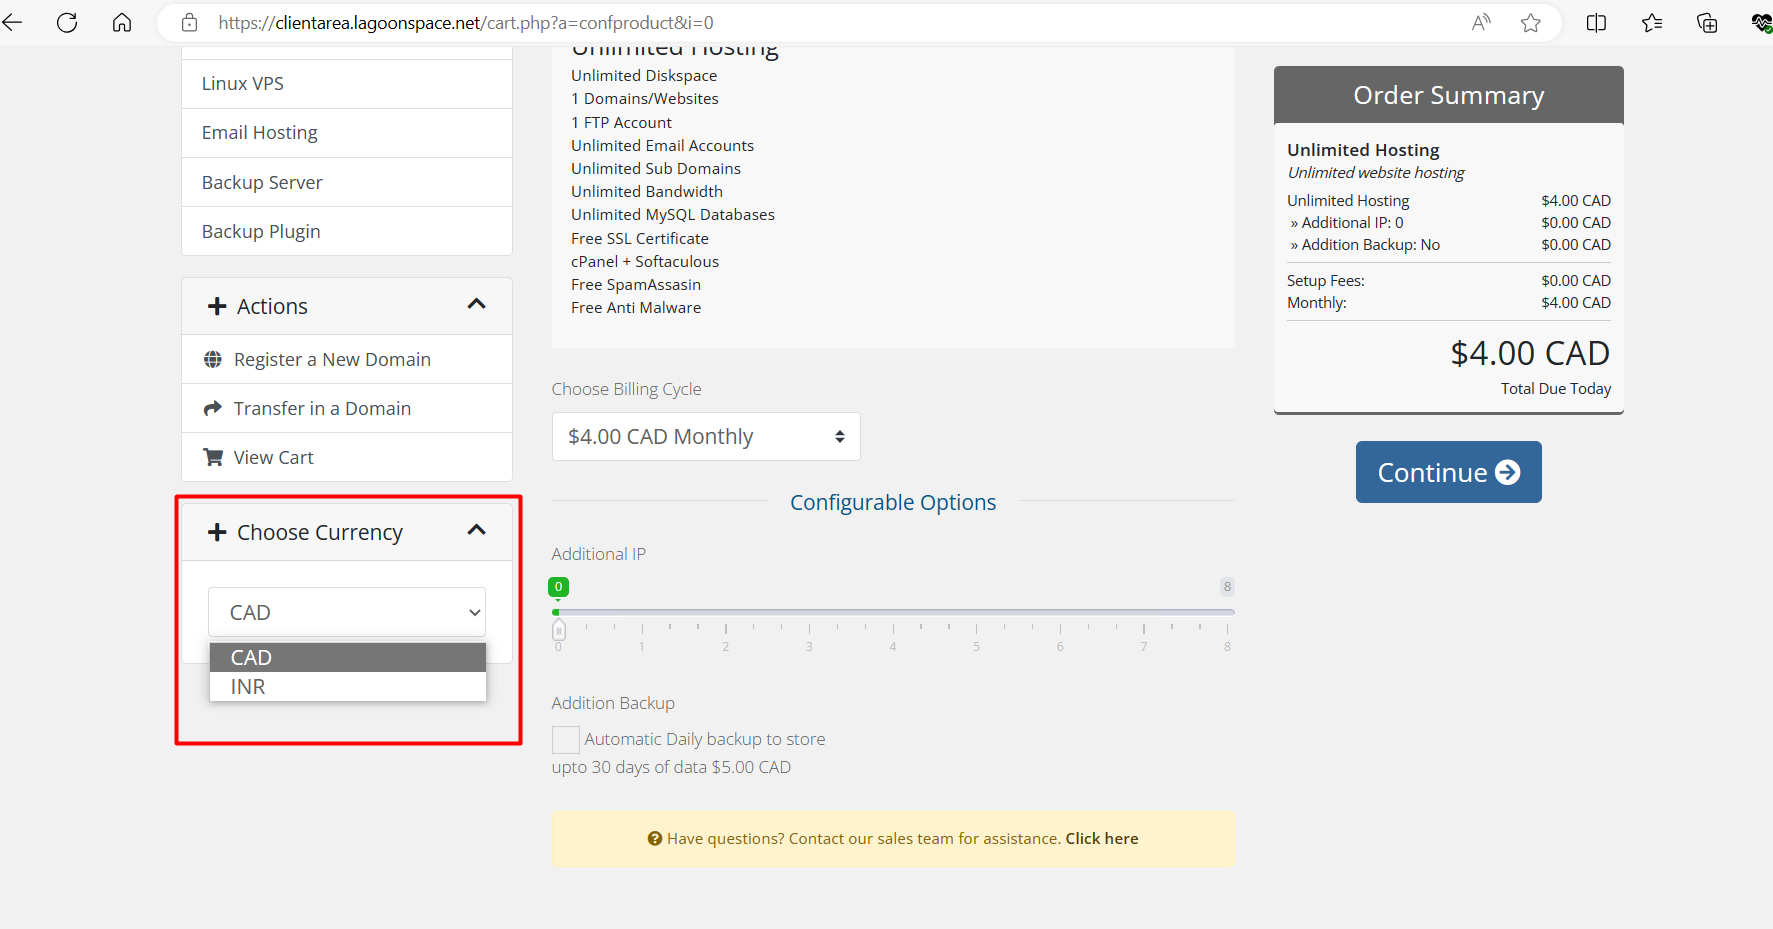Click the Read aloud icon in address bar
The height and width of the screenshot is (929, 1773).
click(x=1481, y=23)
